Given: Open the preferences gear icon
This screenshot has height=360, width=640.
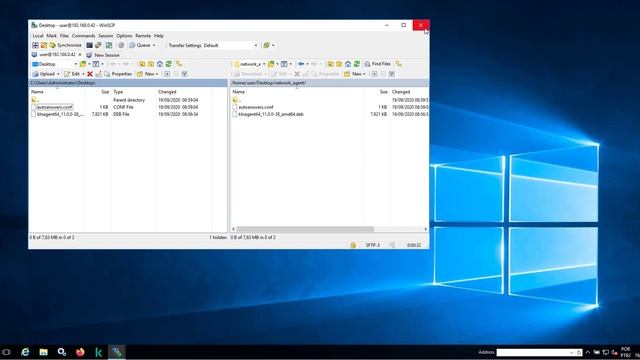Looking at the screenshot, I should pos(121,45).
